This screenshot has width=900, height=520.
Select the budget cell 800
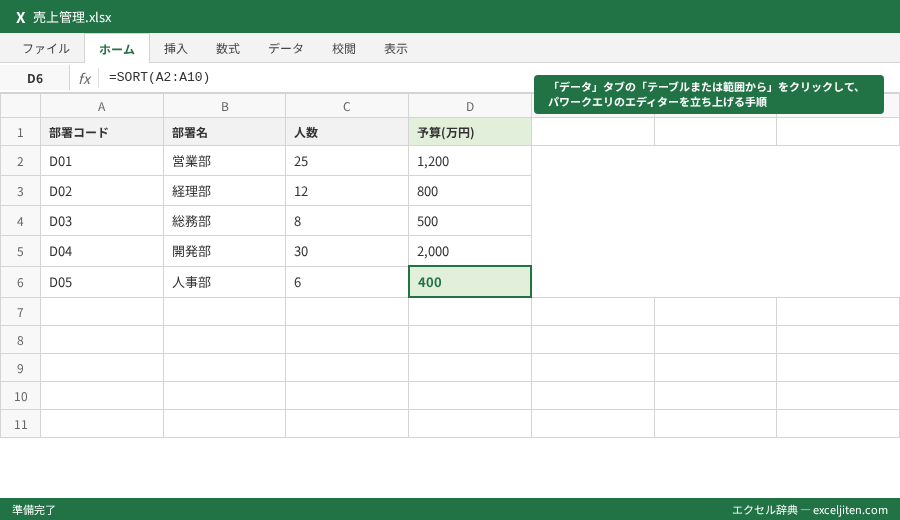(470, 191)
